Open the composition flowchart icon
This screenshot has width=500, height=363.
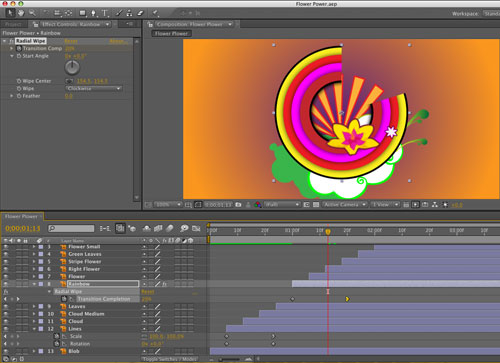click(x=435, y=205)
